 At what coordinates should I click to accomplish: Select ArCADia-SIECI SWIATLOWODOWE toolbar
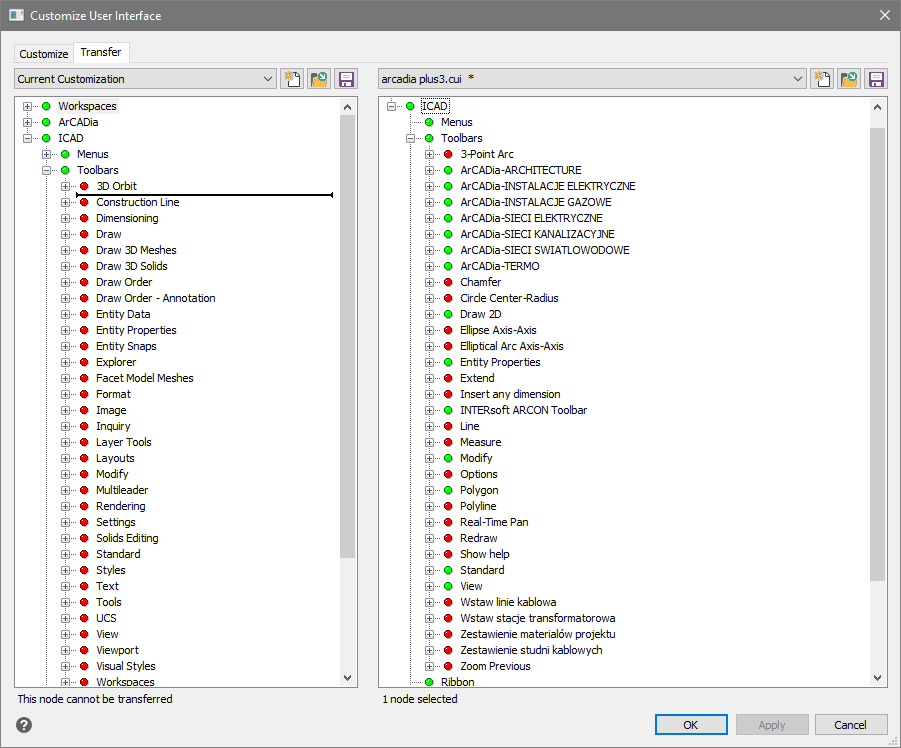pos(545,250)
